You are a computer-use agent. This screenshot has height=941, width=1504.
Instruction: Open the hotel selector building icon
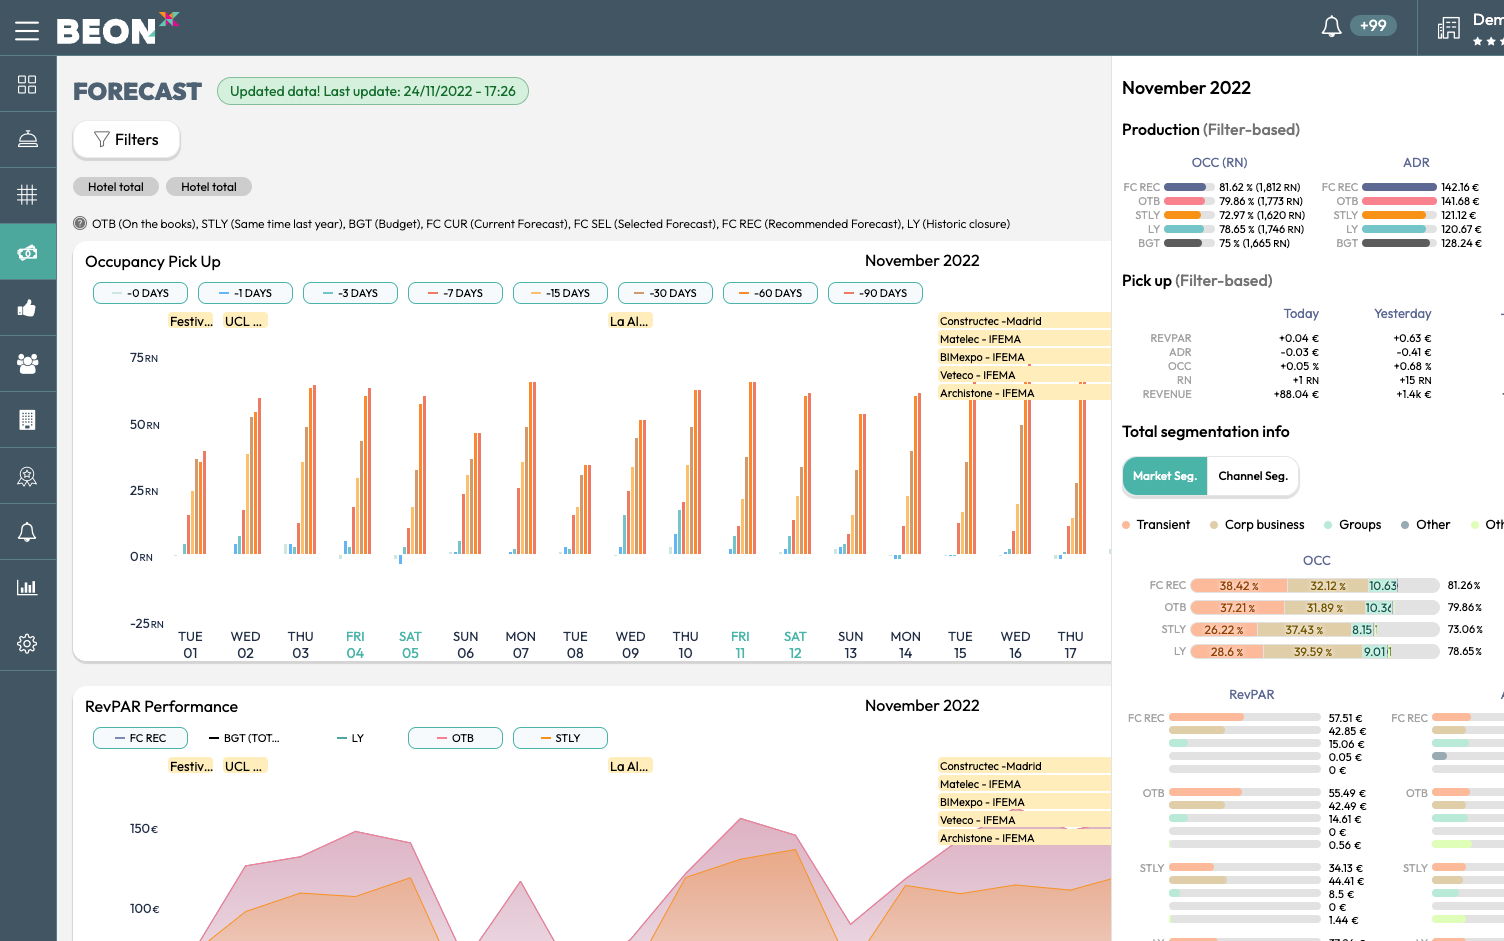[x=1448, y=28]
